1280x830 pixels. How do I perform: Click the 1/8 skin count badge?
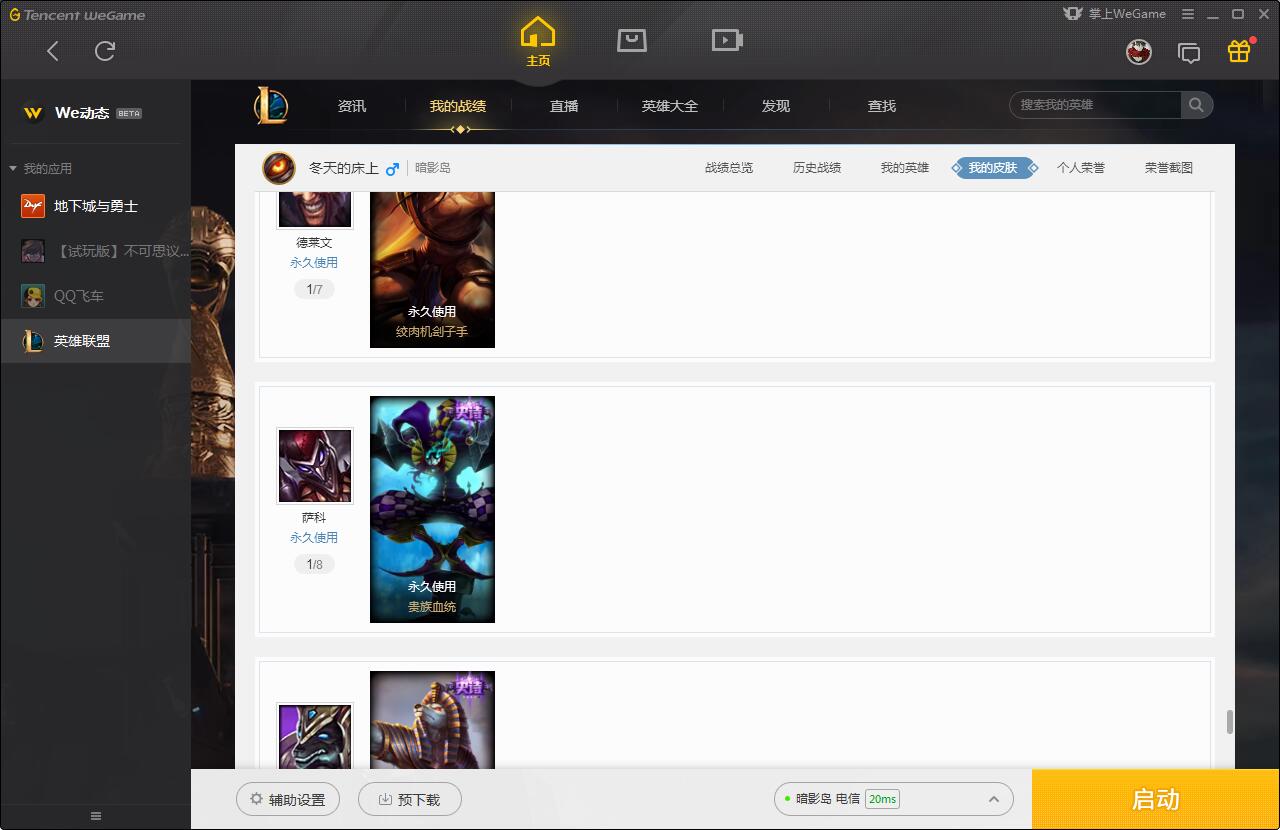(314, 564)
